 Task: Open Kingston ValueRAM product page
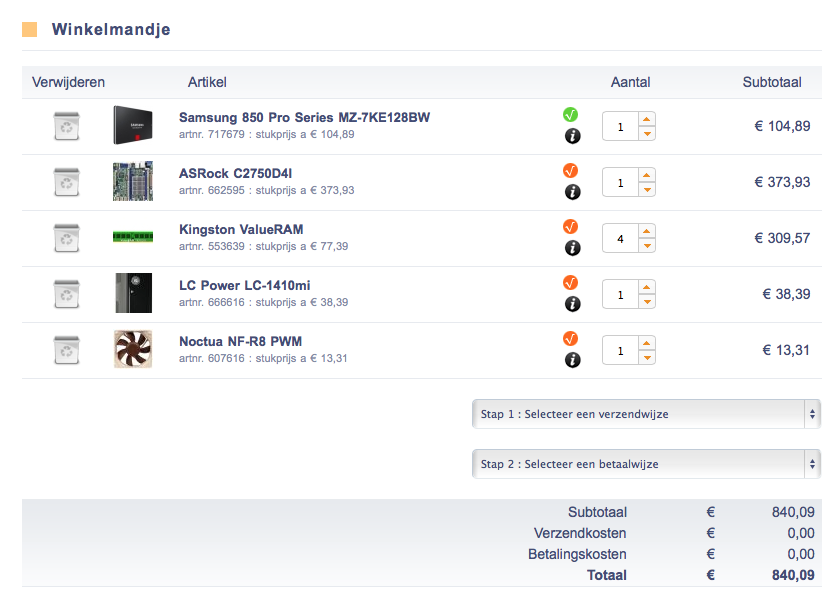pos(241,229)
